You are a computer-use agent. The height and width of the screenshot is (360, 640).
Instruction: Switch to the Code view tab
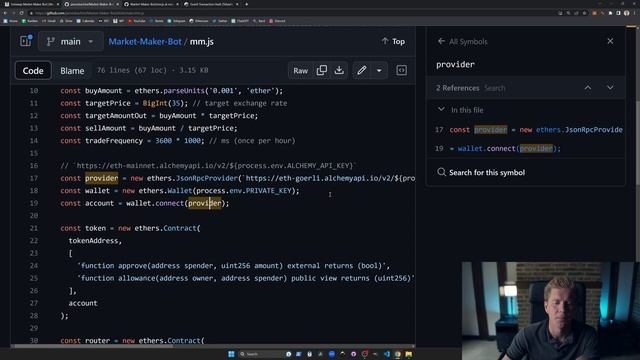point(33,71)
